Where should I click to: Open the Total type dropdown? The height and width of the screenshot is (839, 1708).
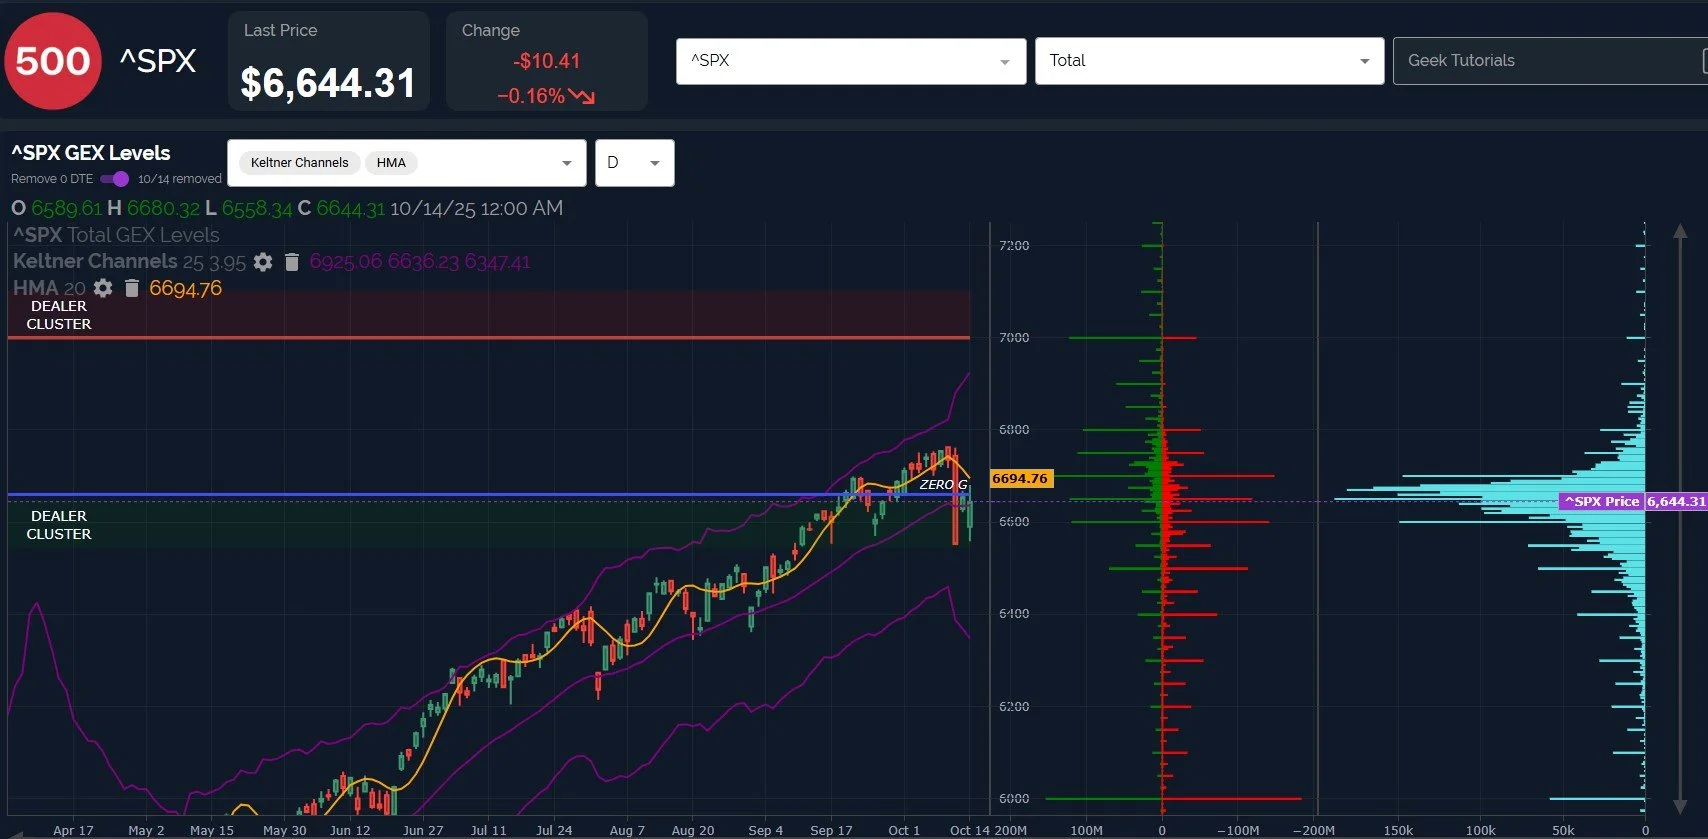click(x=1209, y=61)
